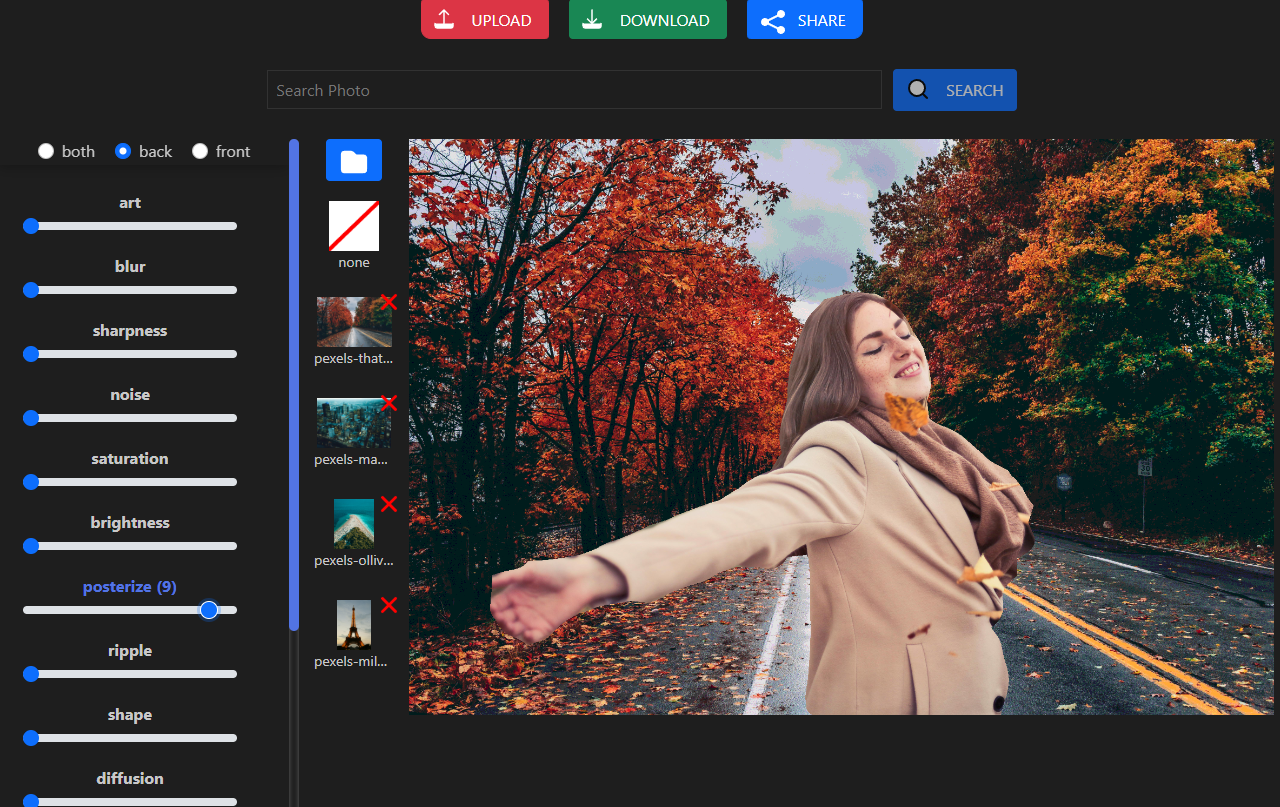Screen dimensions: 1280x807
Task: Click the shape slider track
Action: [130, 738]
